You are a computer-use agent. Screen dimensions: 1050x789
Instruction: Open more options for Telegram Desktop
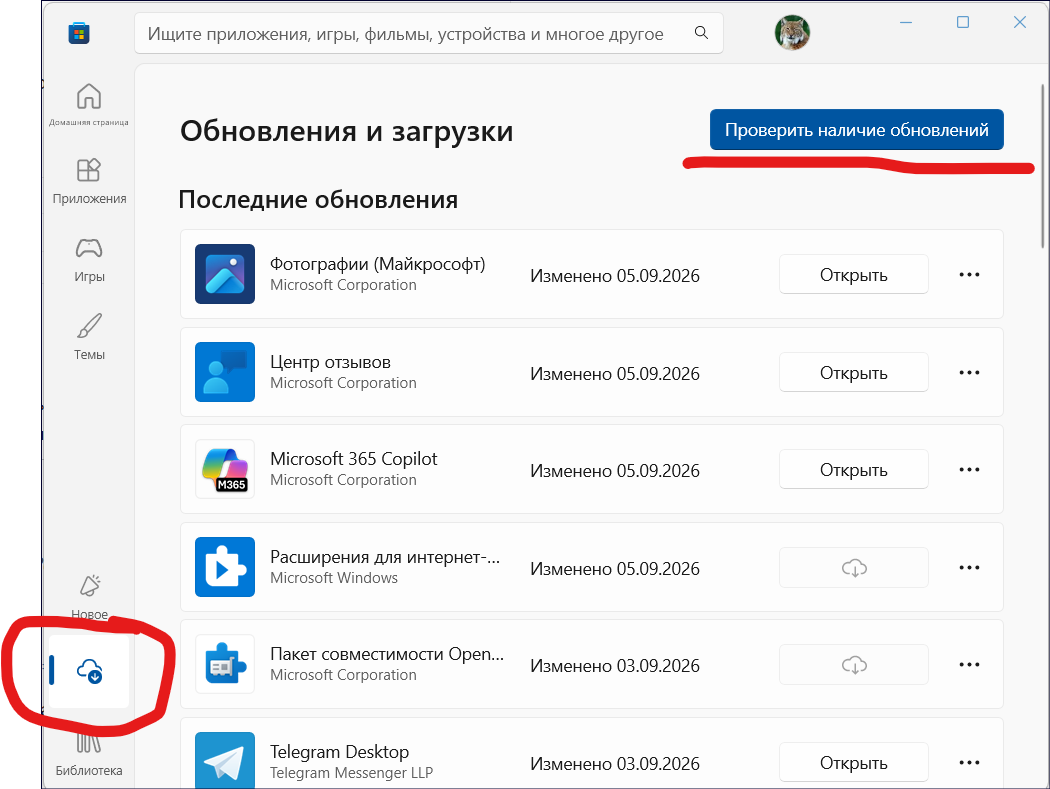(969, 762)
